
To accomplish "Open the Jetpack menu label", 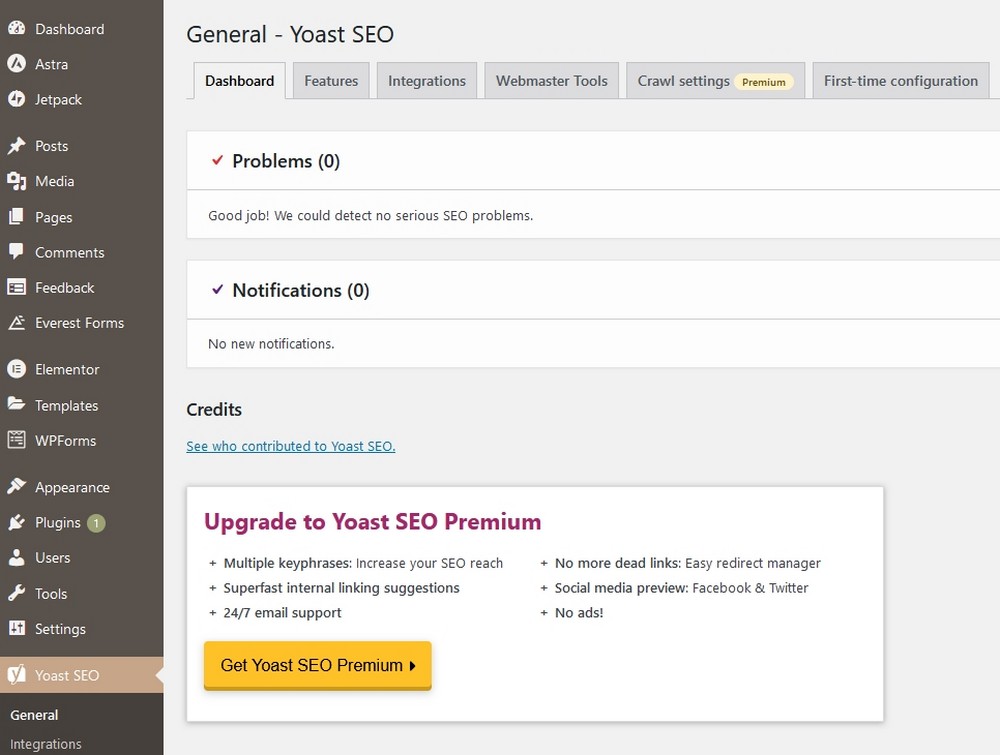I will [58, 99].
